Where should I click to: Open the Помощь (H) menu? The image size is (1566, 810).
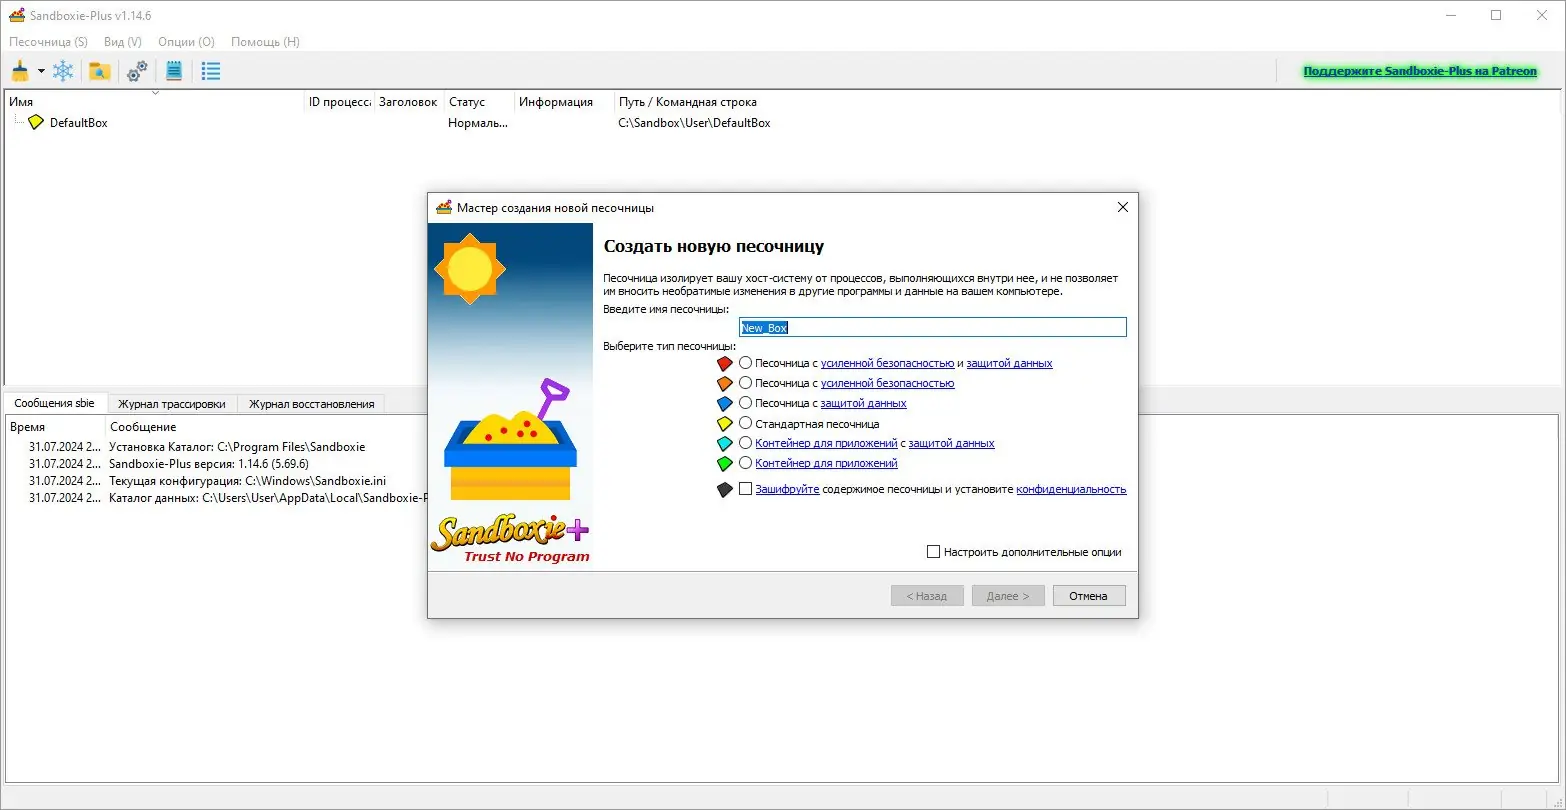[x=265, y=42]
